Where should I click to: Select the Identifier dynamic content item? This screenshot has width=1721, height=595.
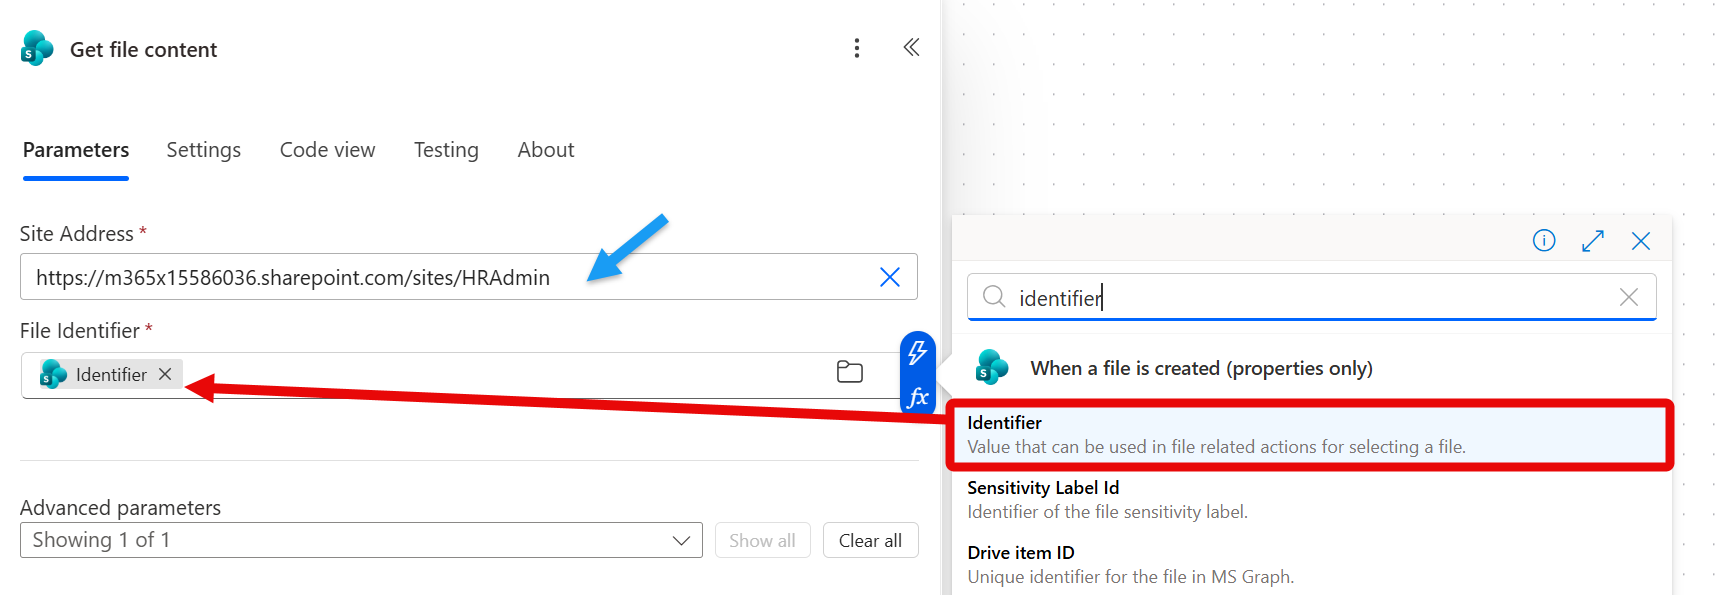coord(1309,435)
